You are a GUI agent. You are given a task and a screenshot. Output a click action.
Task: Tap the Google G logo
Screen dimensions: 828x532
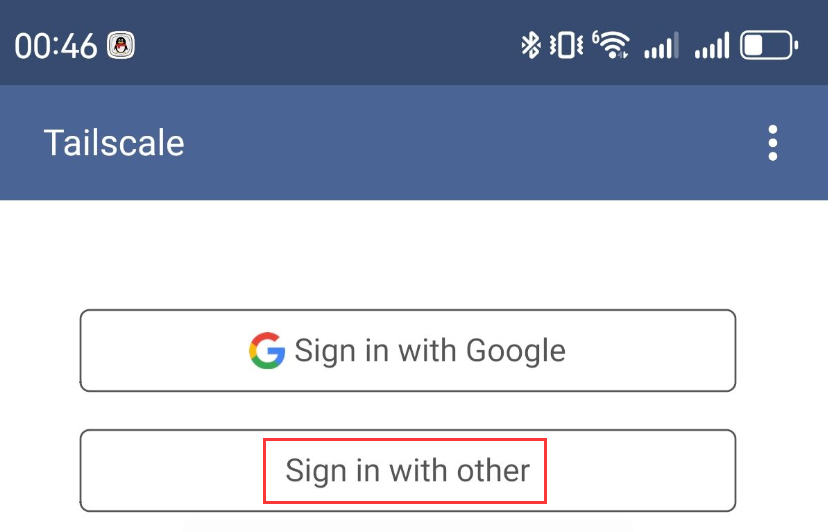tap(267, 350)
